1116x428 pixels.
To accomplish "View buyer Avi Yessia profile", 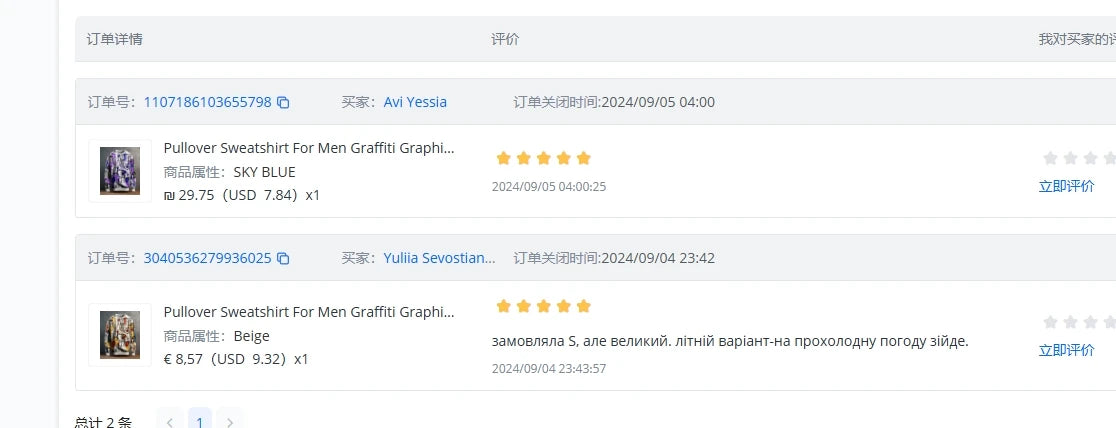I will click(415, 102).
